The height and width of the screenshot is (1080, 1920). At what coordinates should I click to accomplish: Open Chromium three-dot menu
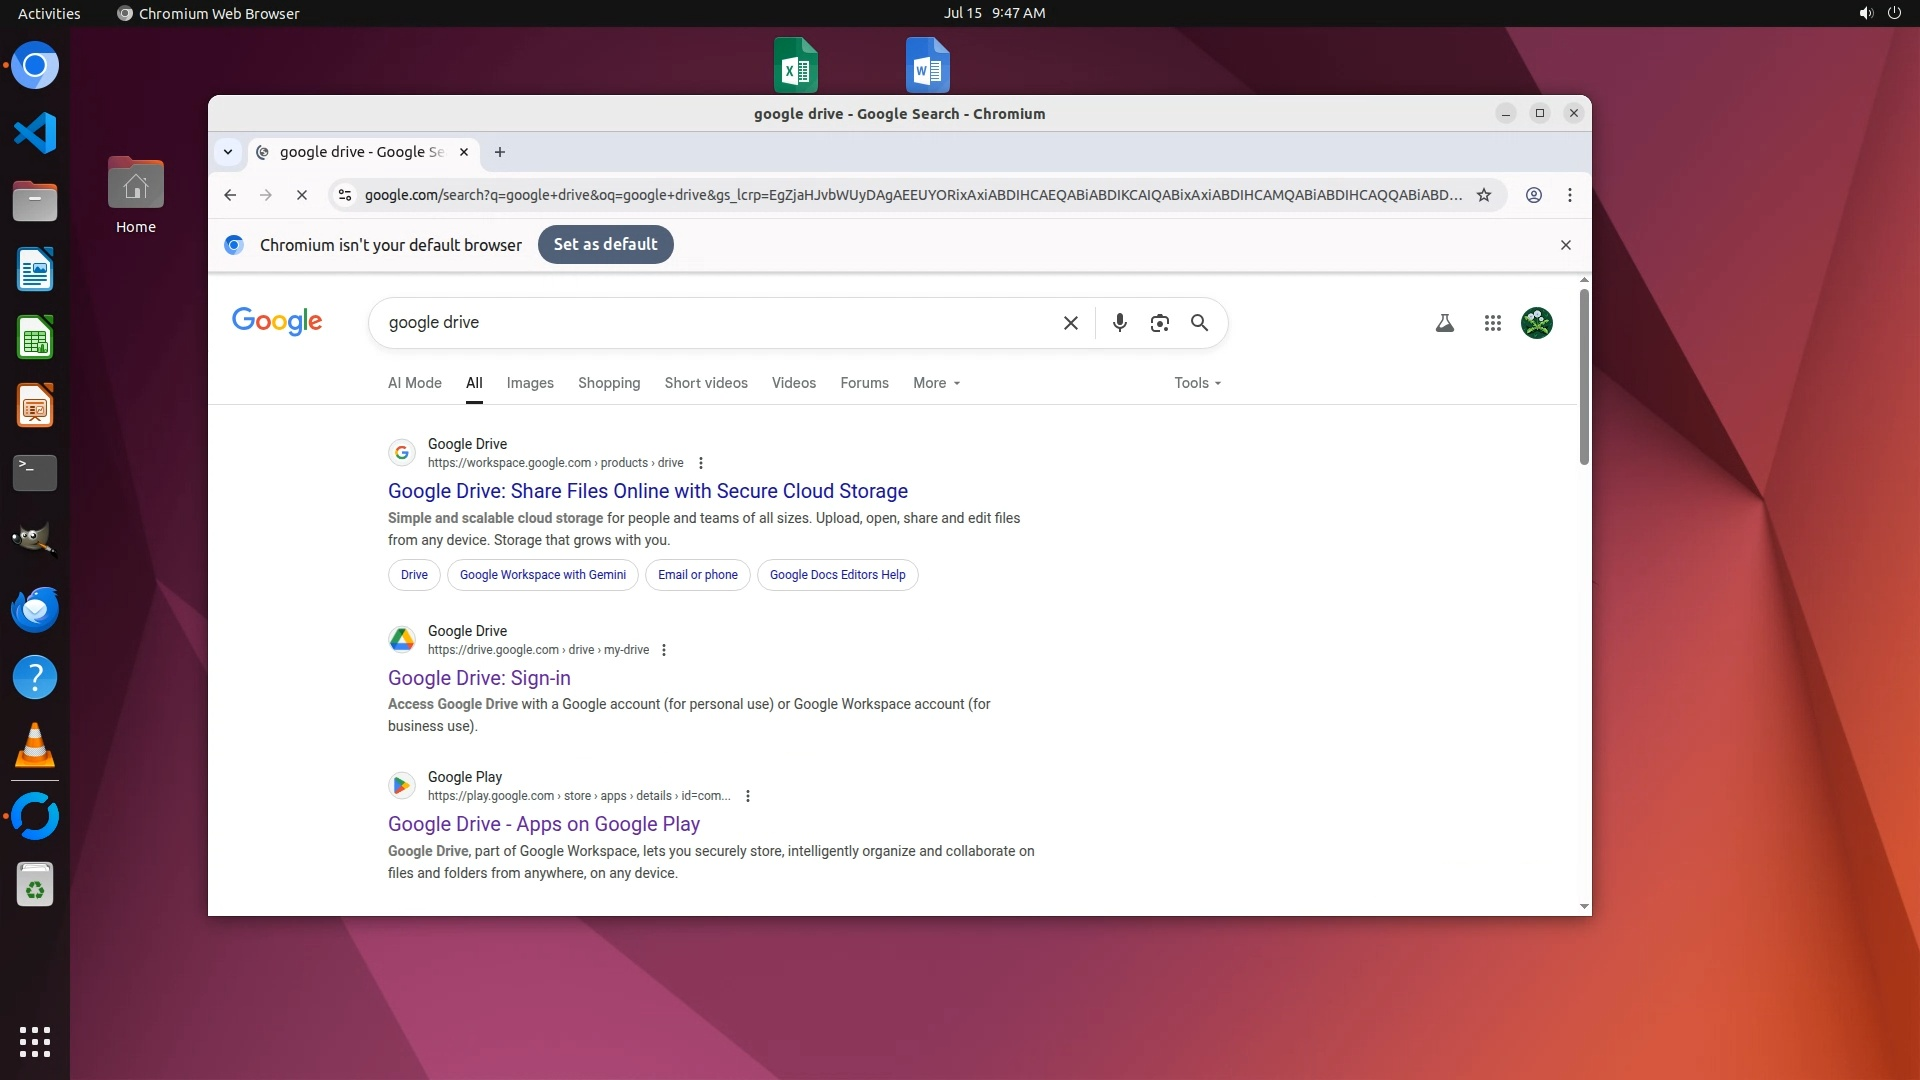click(1569, 195)
